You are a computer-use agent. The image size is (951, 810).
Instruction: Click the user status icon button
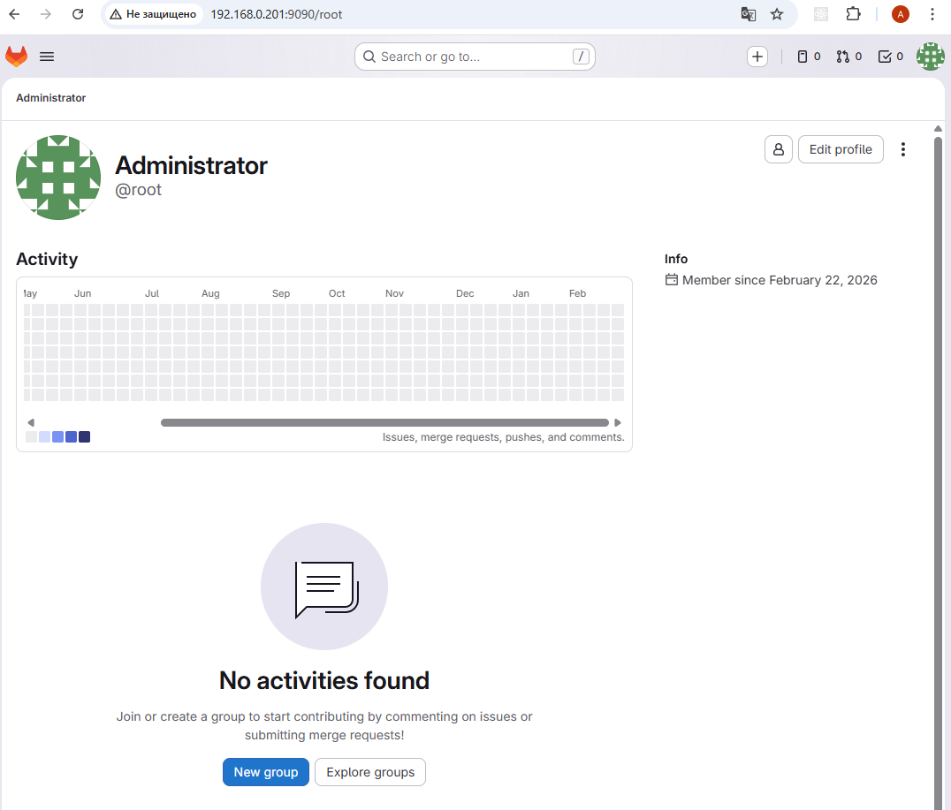(778, 149)
